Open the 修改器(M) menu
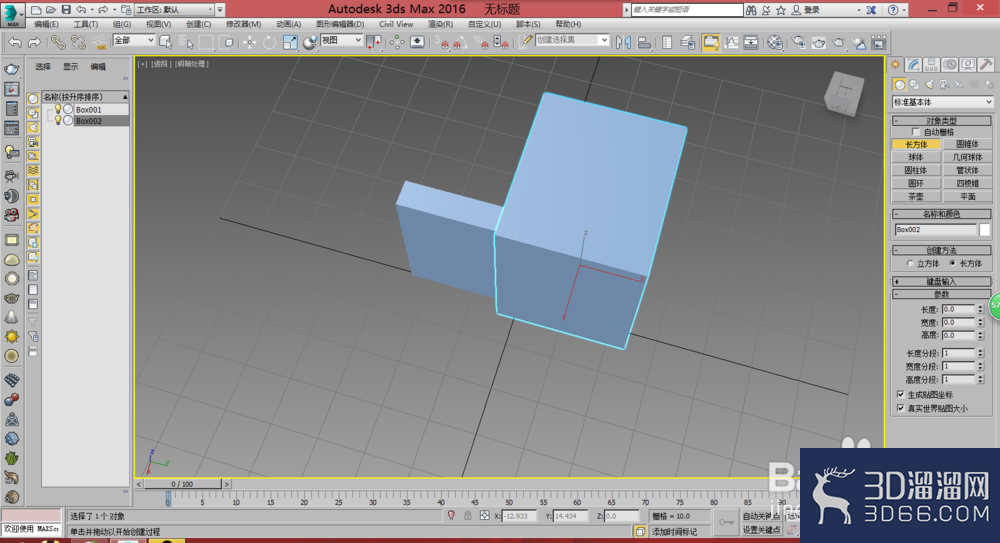 point(244,24)
